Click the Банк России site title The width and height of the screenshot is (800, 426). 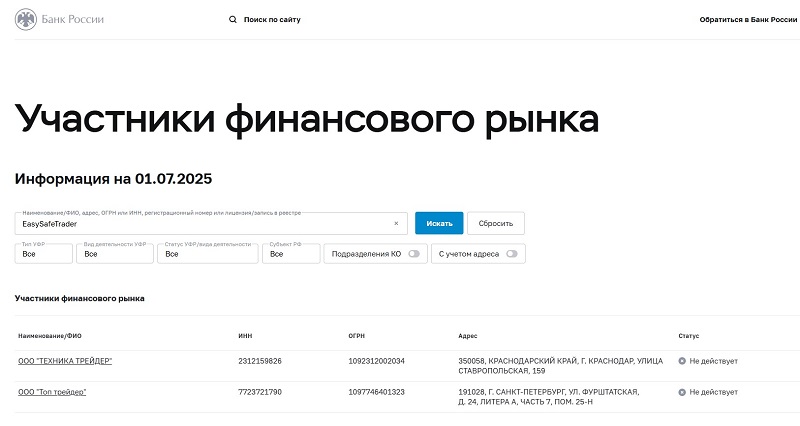(72, 19)
